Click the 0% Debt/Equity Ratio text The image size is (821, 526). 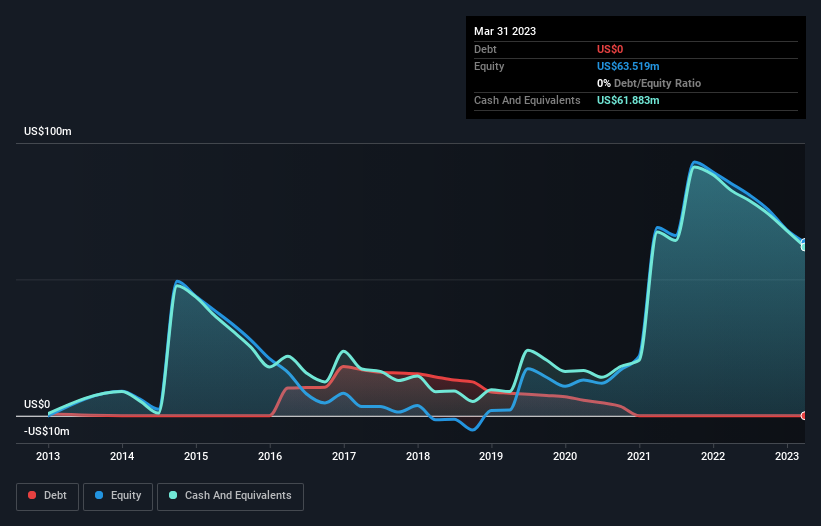coord(649,83)
